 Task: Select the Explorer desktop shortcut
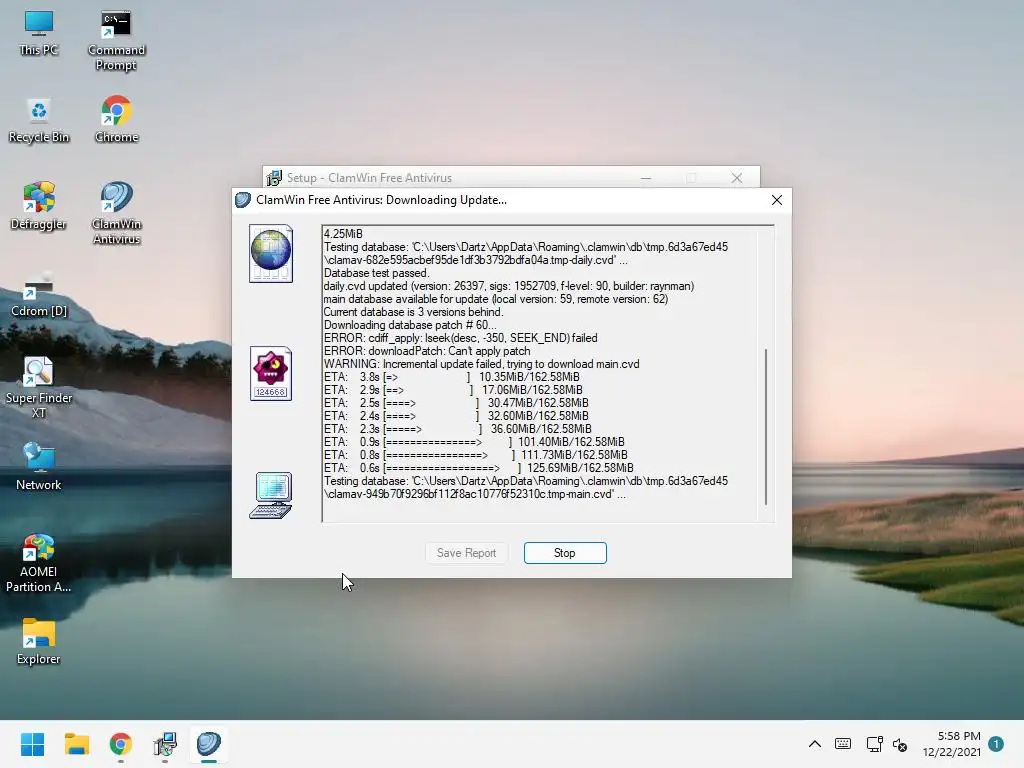click(x=39, y=641)
